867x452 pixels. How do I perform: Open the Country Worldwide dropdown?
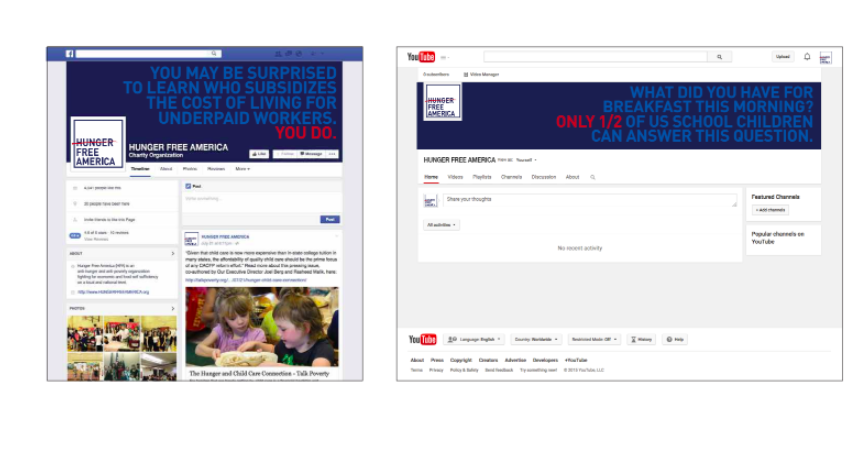(x=536, y=339)
